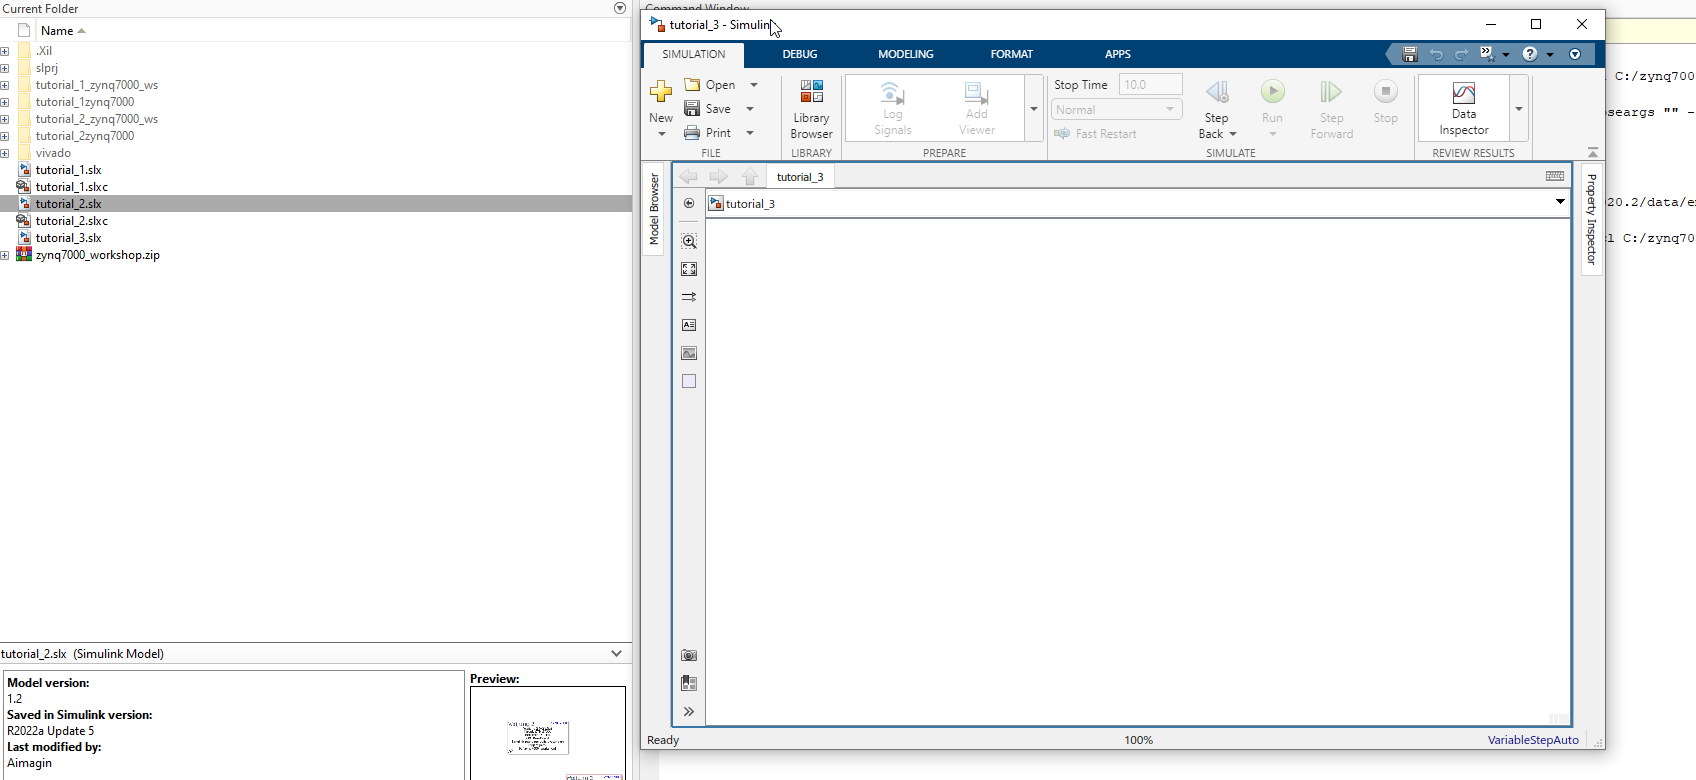Open the Data Inspector
This screenshot has height=780, width=1696.
click(1464, 108)
